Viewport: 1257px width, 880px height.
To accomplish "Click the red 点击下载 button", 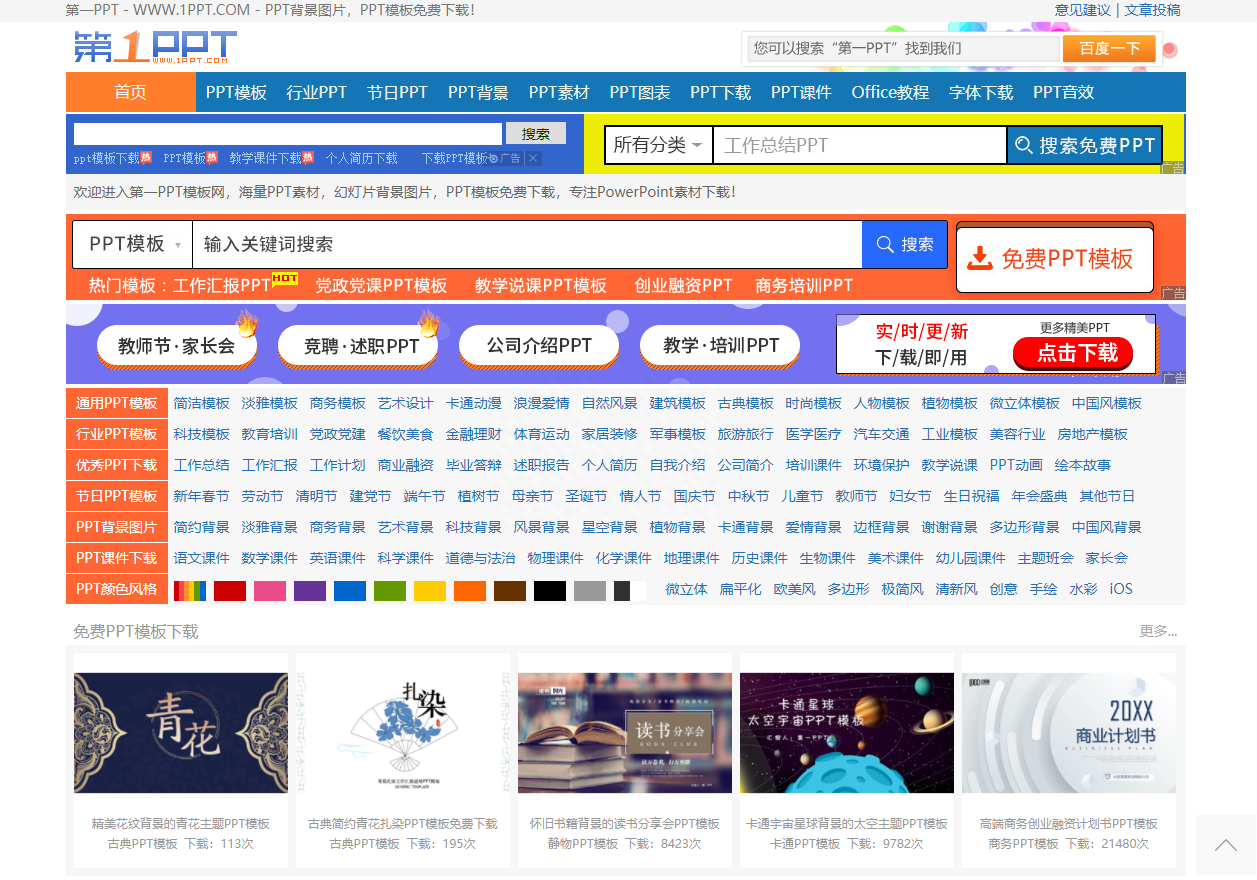I will 1073,353.
